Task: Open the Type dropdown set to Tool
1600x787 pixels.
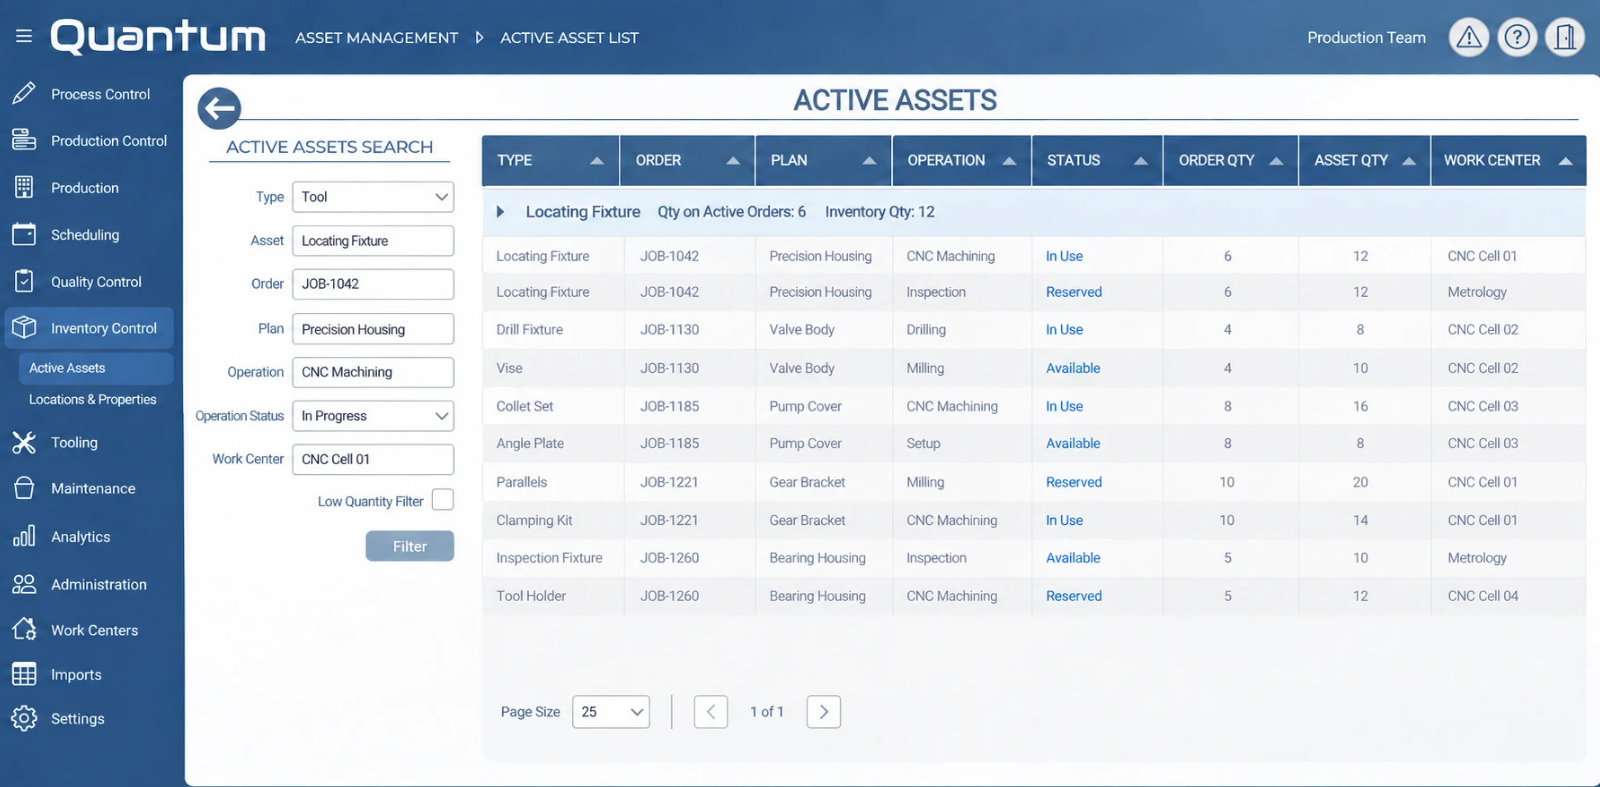Action: tap(373, 197)
